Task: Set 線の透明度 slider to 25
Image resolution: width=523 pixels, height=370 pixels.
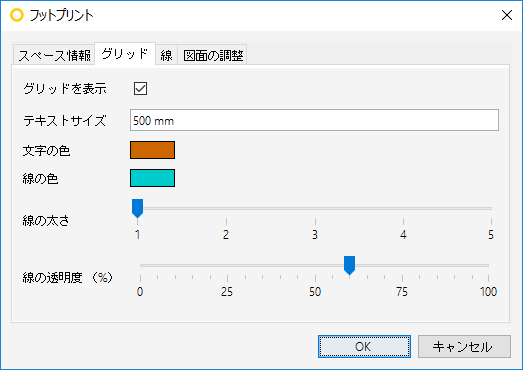Action: (x=227, y=266)
